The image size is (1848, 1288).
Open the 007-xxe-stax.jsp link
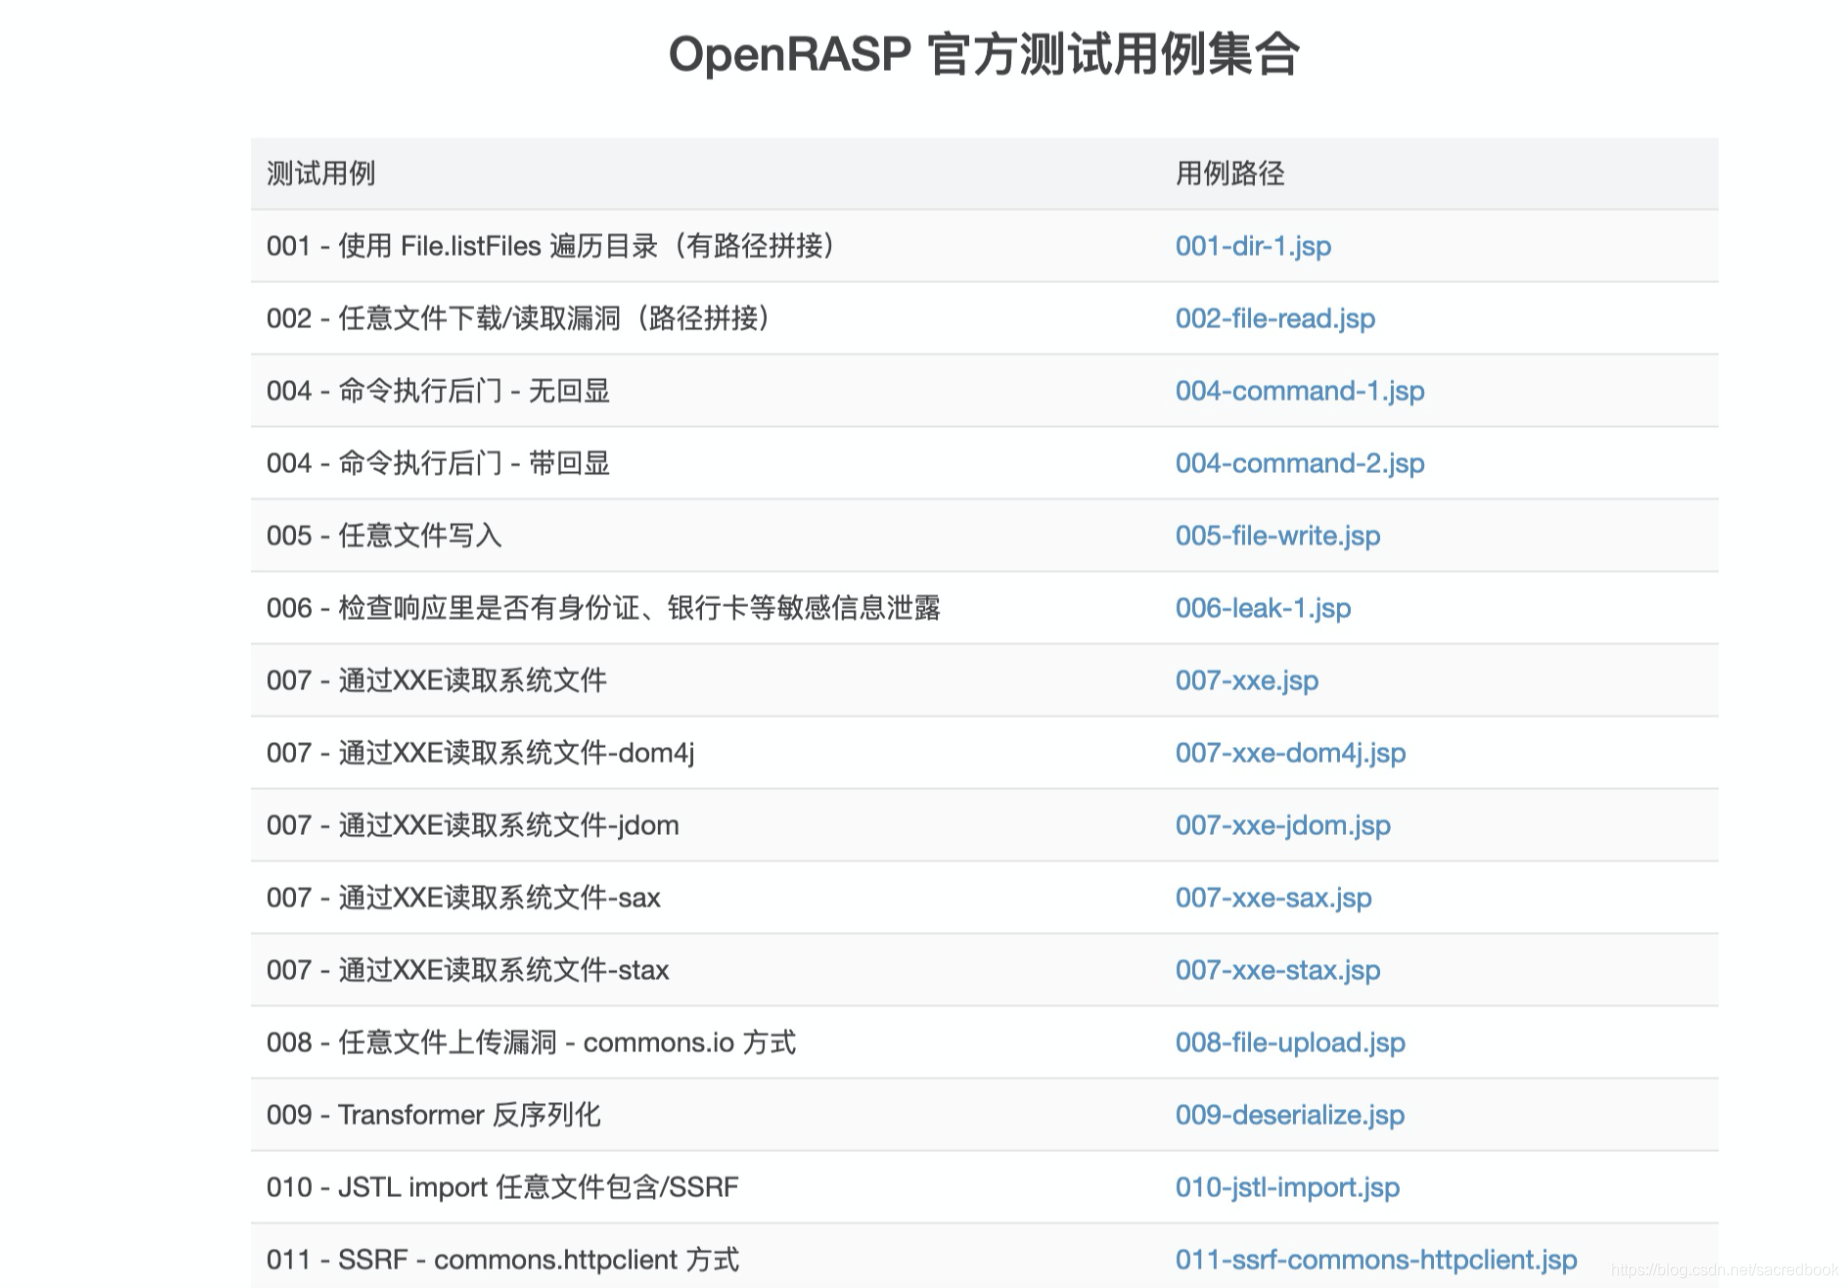(1278, 970)
